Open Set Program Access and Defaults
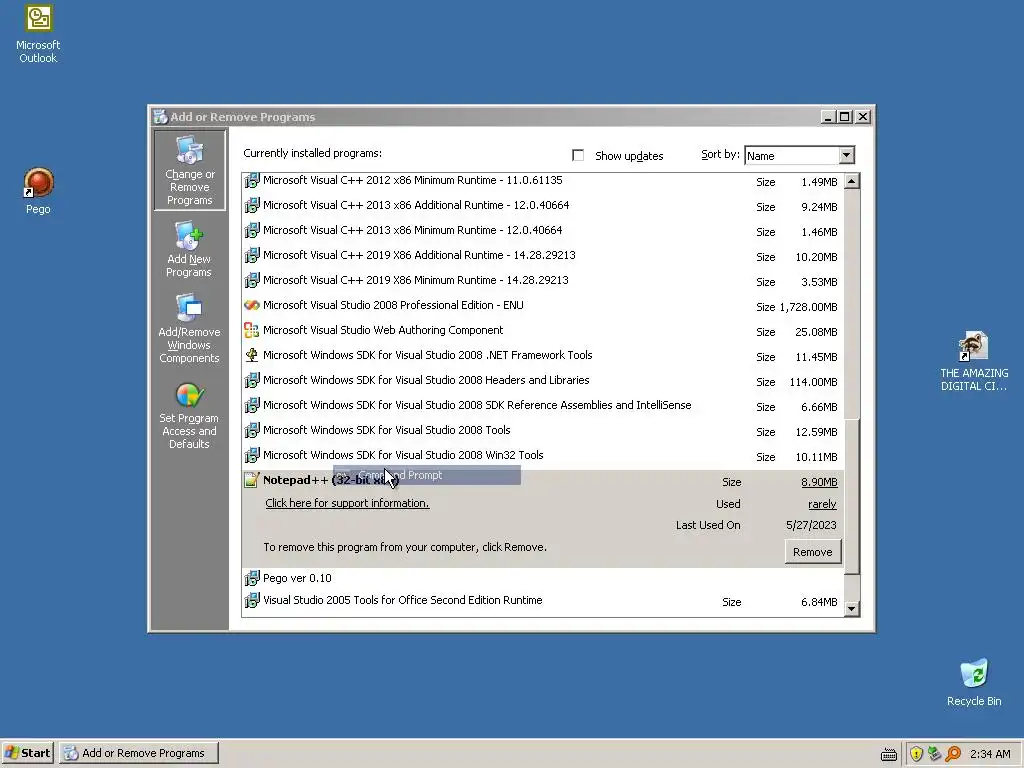Screen dimensions: 1024x768 coord(189,416)
